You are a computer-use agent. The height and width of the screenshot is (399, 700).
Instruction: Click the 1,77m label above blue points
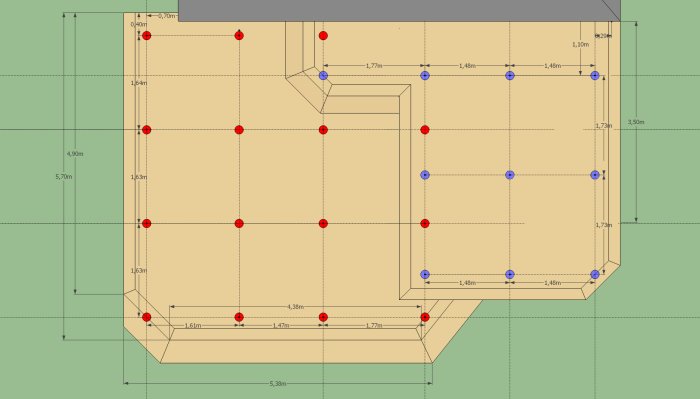(x=374, y=66)
